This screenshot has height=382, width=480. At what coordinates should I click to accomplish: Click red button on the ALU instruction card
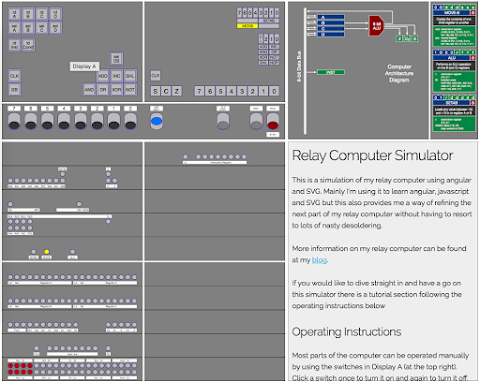click(x=473, y=58)
